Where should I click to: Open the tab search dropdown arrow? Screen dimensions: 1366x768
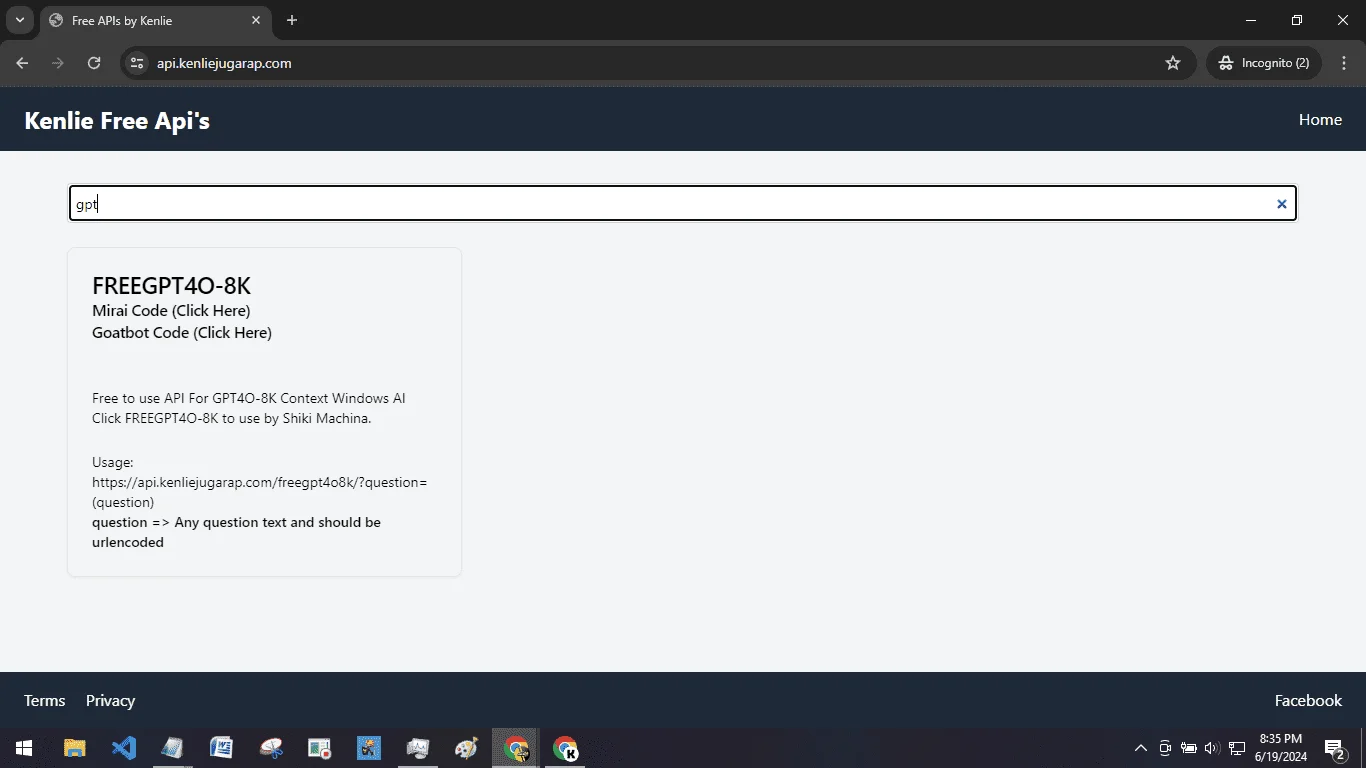click(19, 20)
